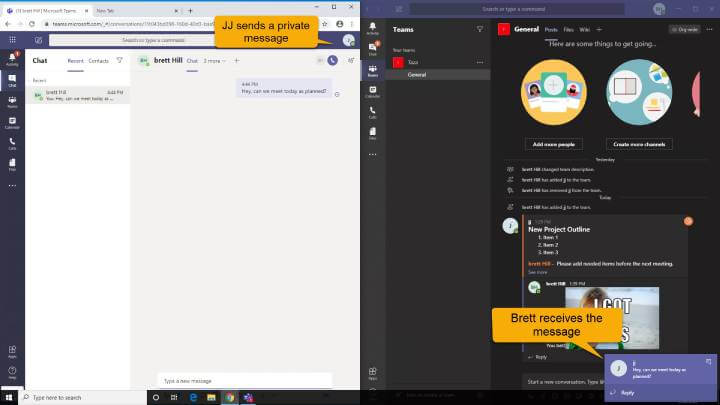Open Apps store in the light Teams sidebar
Image resolution: width=720 pixels, height=405 pixels.
coord(12,352)
